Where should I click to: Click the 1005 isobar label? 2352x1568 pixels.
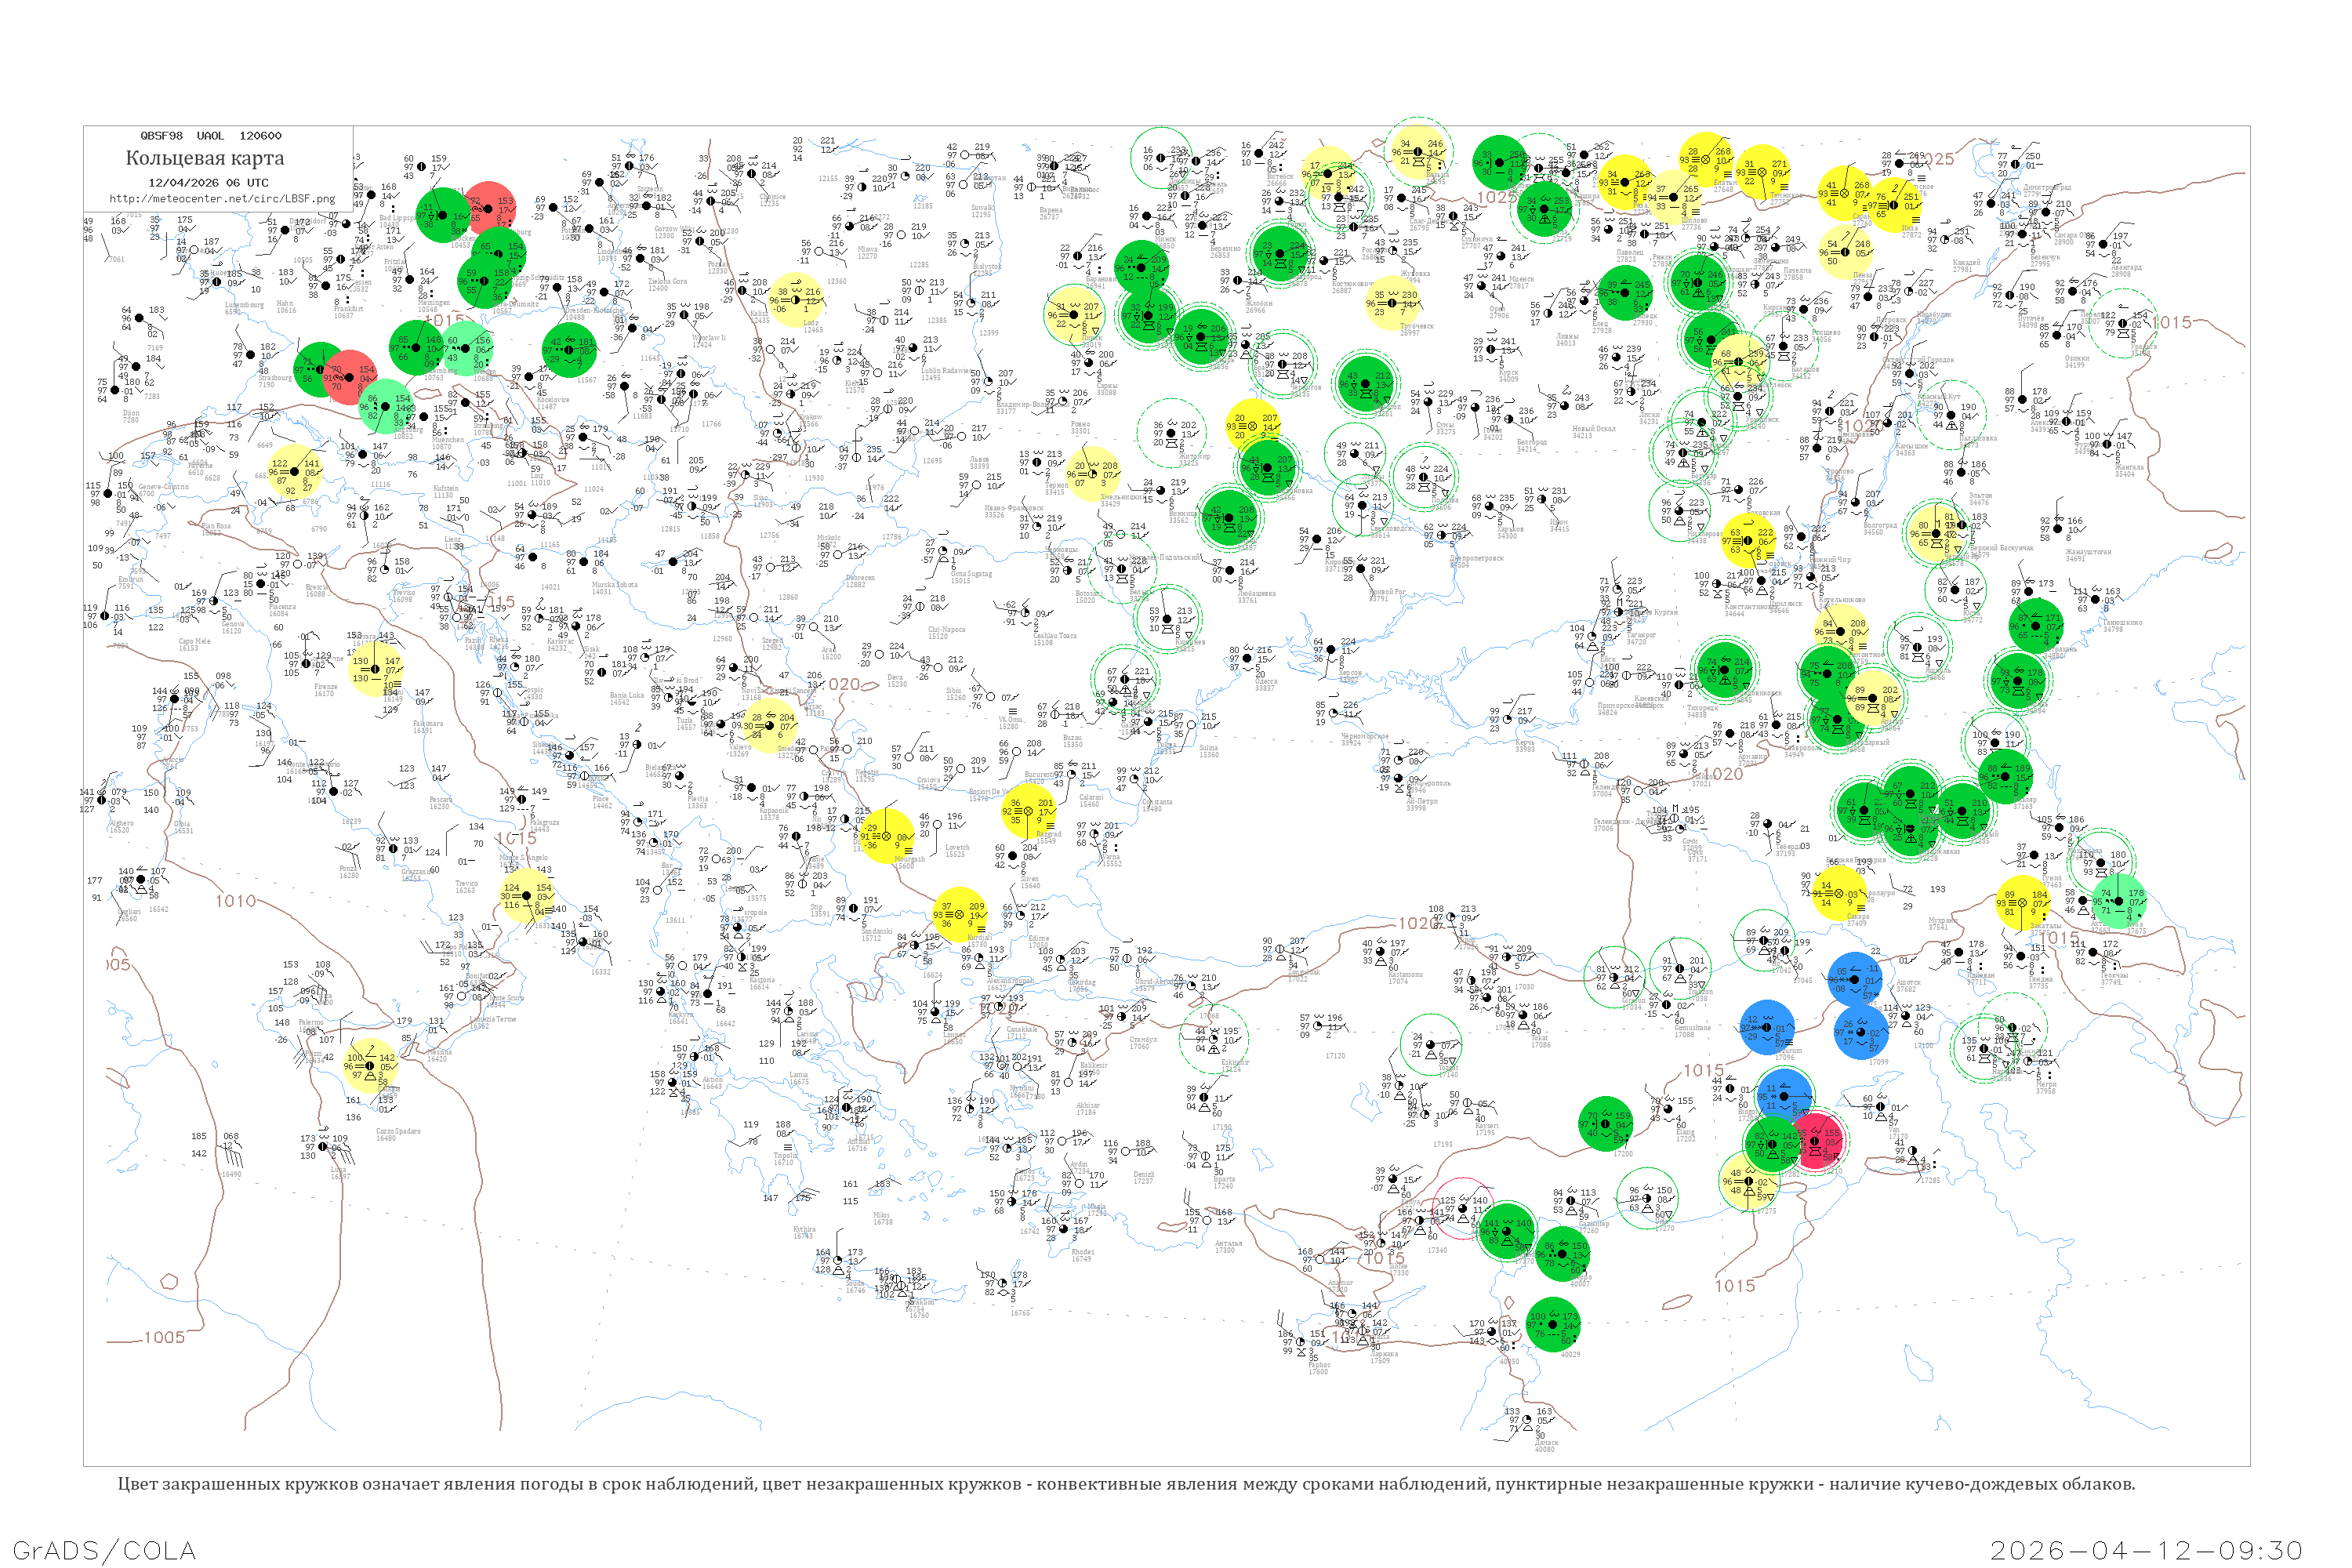(164, 1337)
